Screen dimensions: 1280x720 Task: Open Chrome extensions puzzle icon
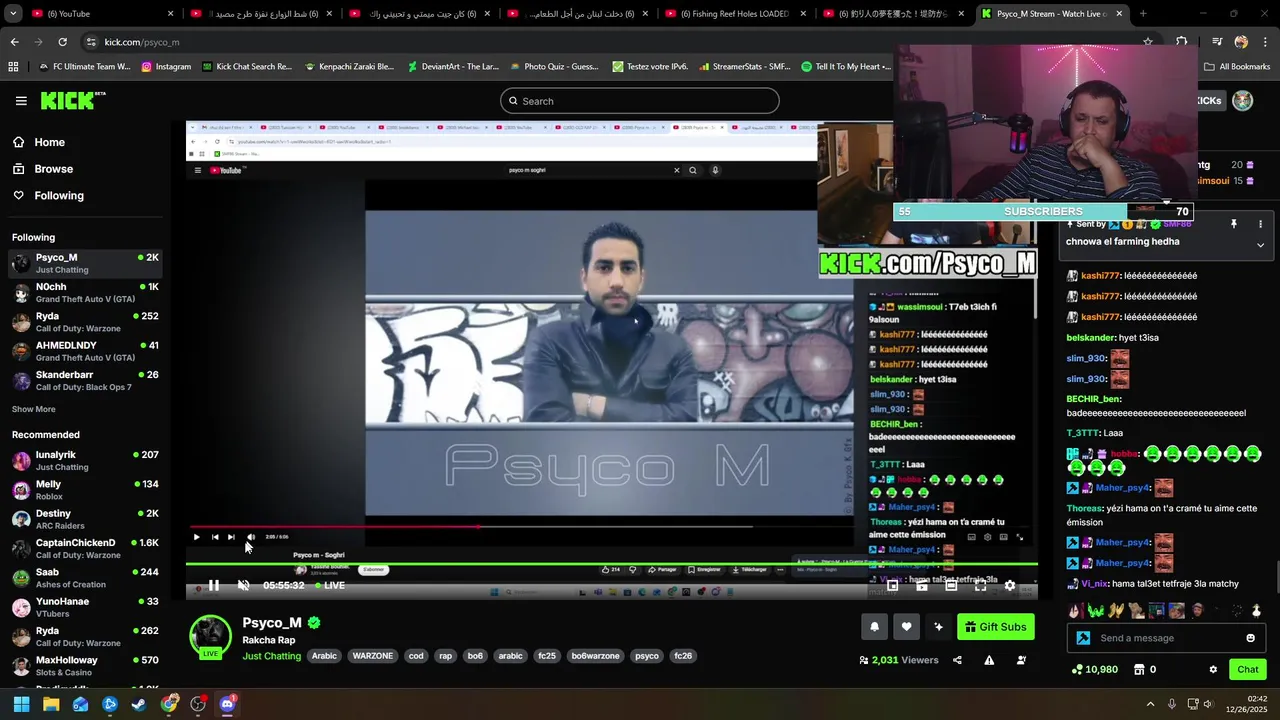[x=1182, y=42]
